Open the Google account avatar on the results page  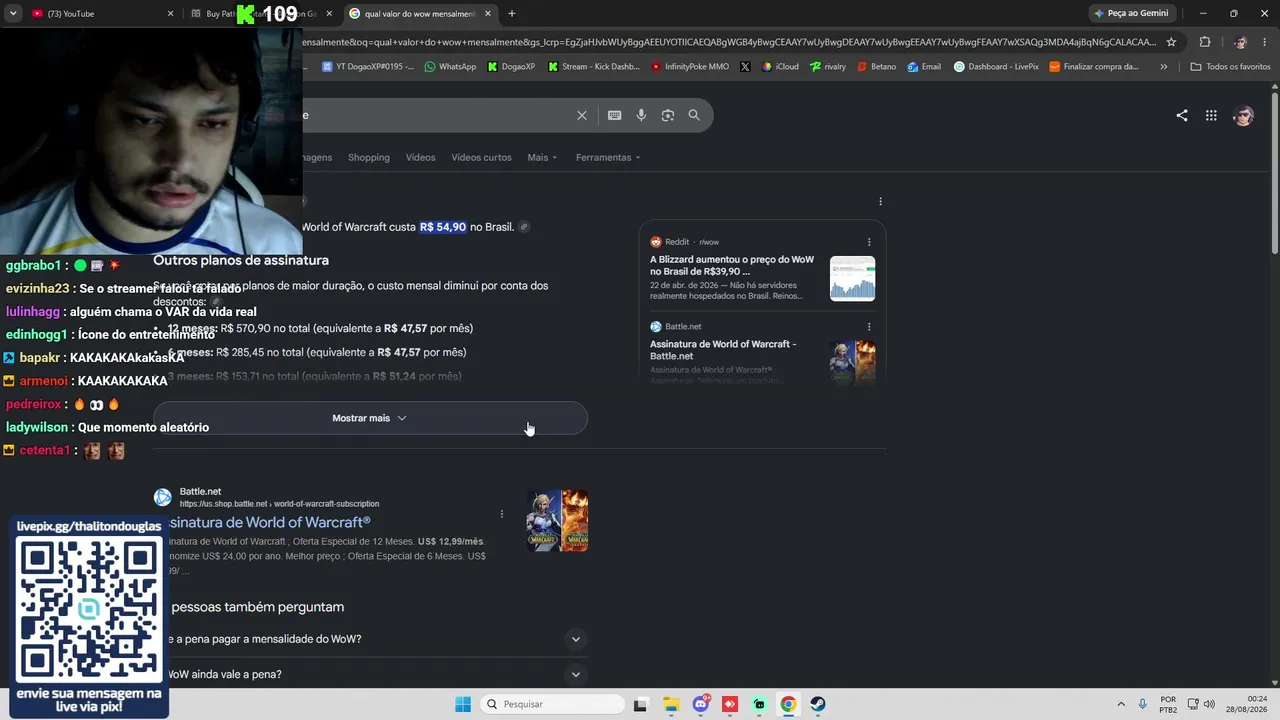tap(1243, 115)
